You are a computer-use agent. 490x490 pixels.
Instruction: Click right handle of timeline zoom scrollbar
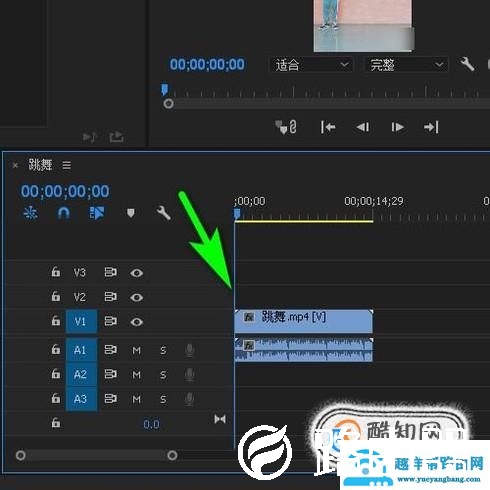172,455
